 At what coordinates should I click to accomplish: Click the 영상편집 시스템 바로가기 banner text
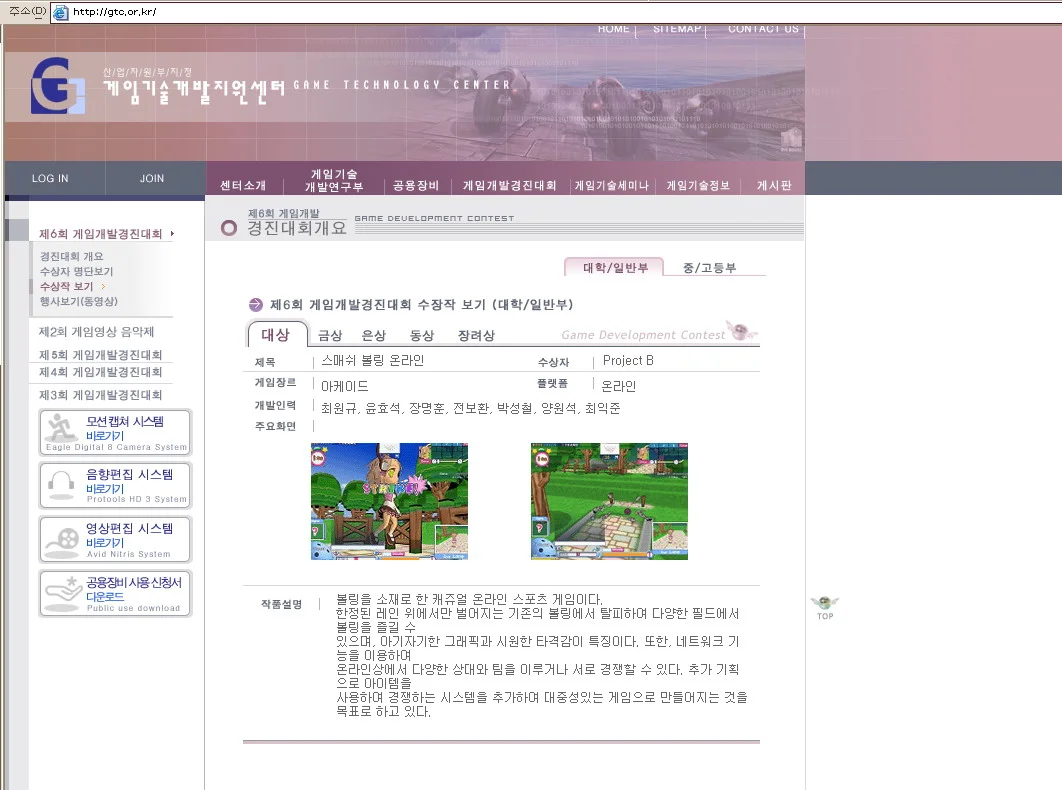point(129,535)
